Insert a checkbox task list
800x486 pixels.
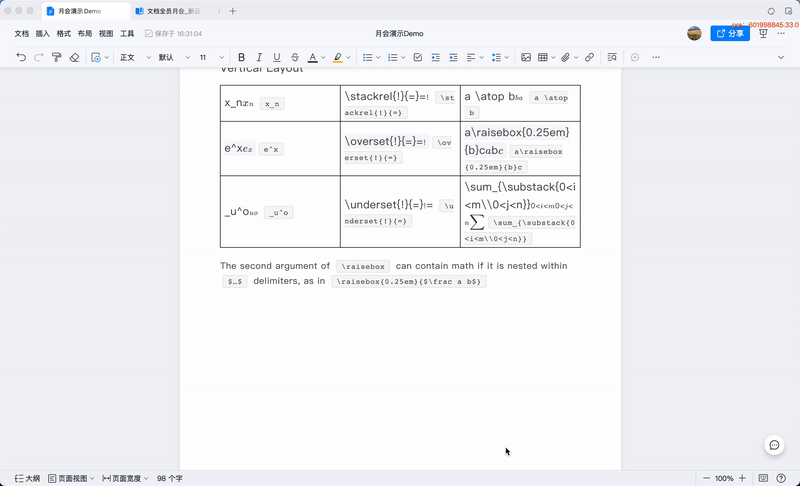(x=417, y=57)
